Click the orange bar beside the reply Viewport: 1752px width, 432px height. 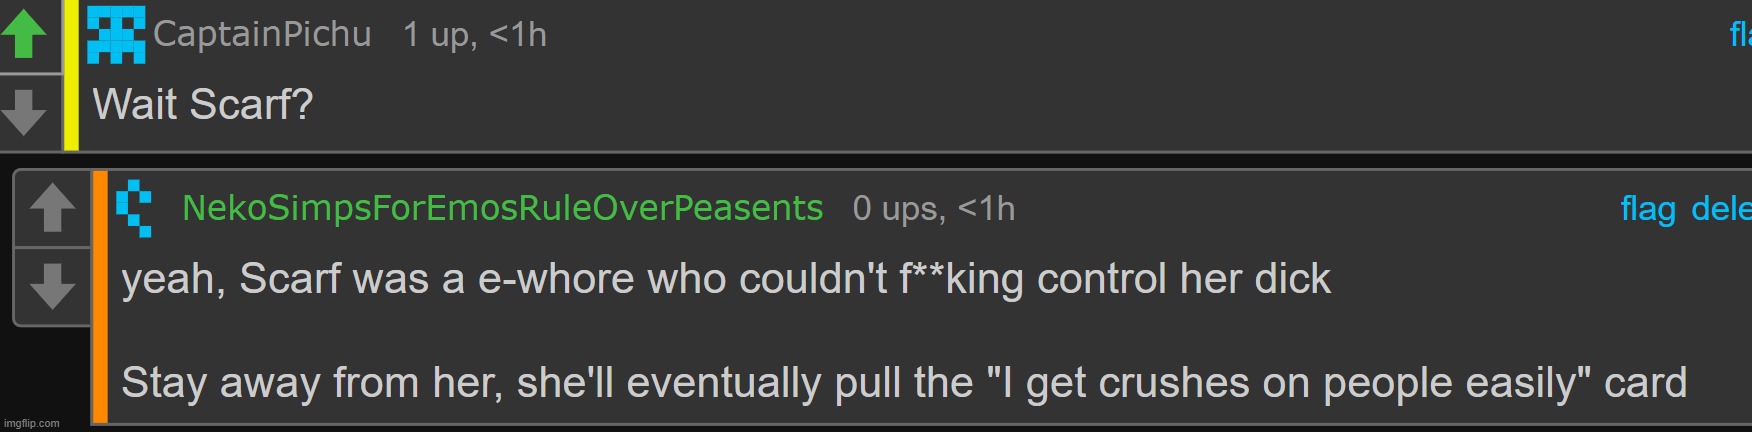[x=100, y=297]
